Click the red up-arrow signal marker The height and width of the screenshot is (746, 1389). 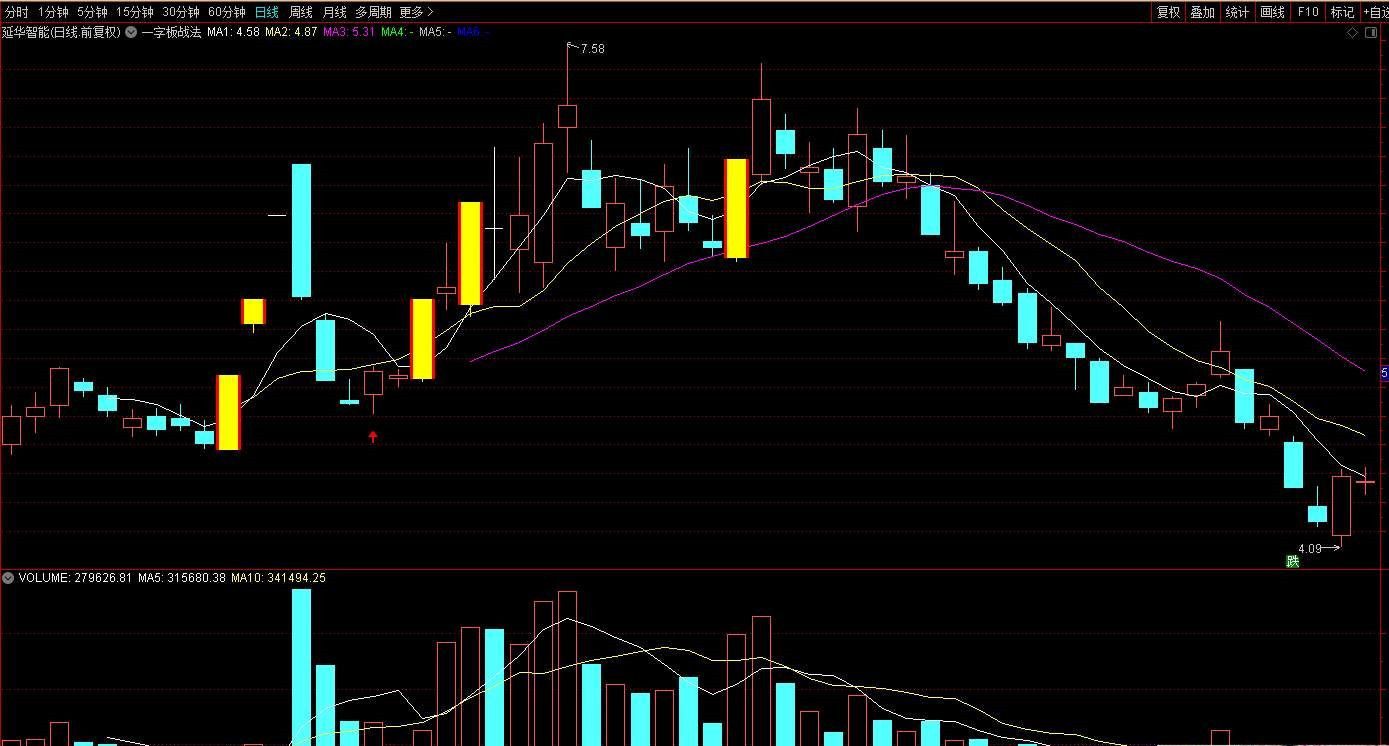373,436
